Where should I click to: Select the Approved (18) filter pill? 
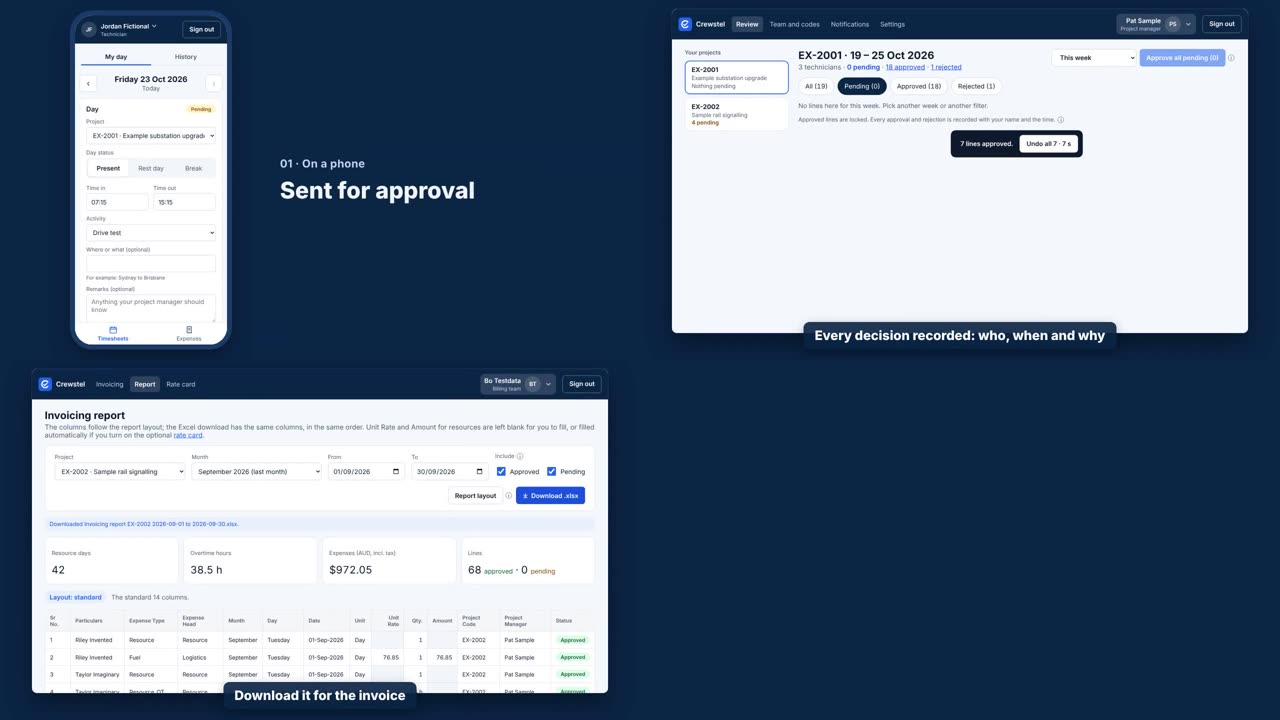[x=919, y=86]
